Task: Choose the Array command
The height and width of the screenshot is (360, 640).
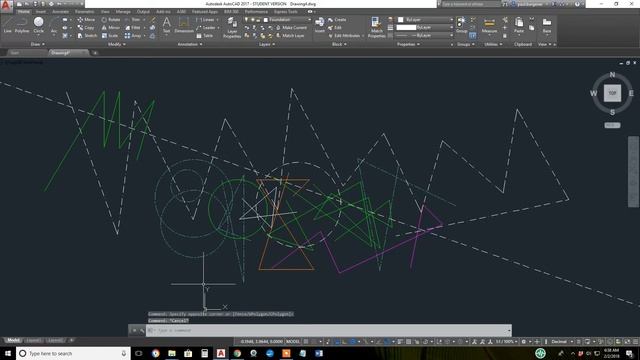Action: click(133, 36)
